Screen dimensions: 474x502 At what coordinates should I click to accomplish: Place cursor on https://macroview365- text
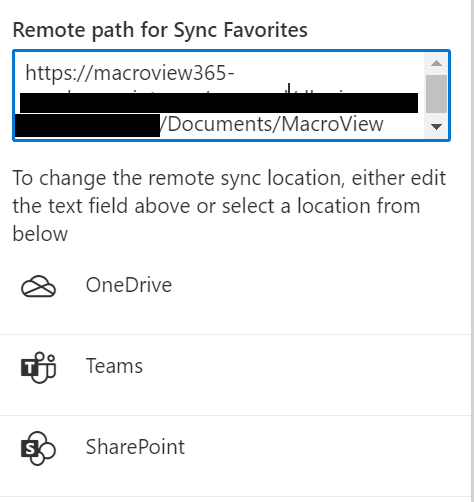(130, 73)
